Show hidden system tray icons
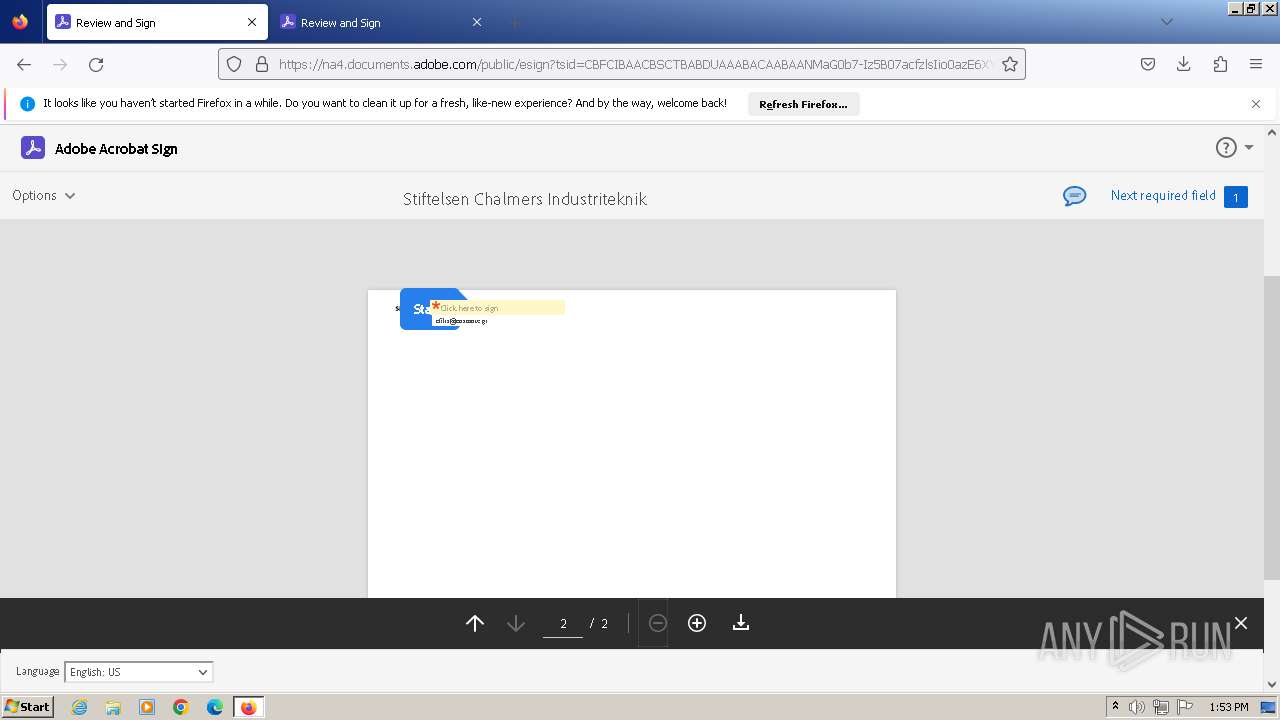 [x=1115, y=707]
